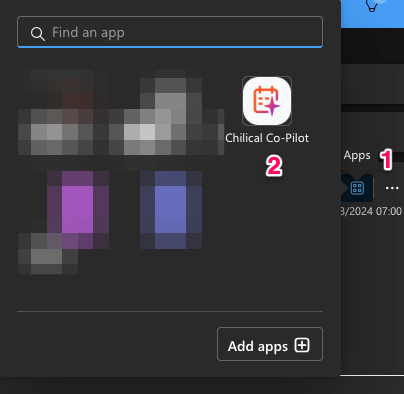Open the more options ellipsis menu
Viewport: 404px width, 394px height.
(x=392, y=188)
